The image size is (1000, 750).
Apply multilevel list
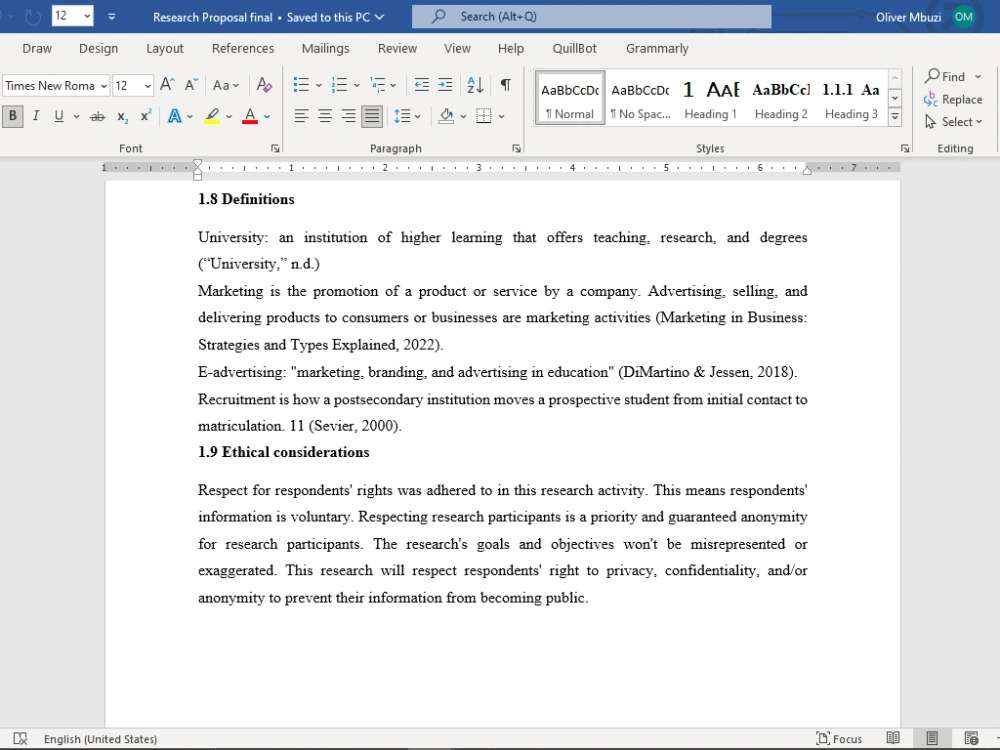tap(378, 85)
